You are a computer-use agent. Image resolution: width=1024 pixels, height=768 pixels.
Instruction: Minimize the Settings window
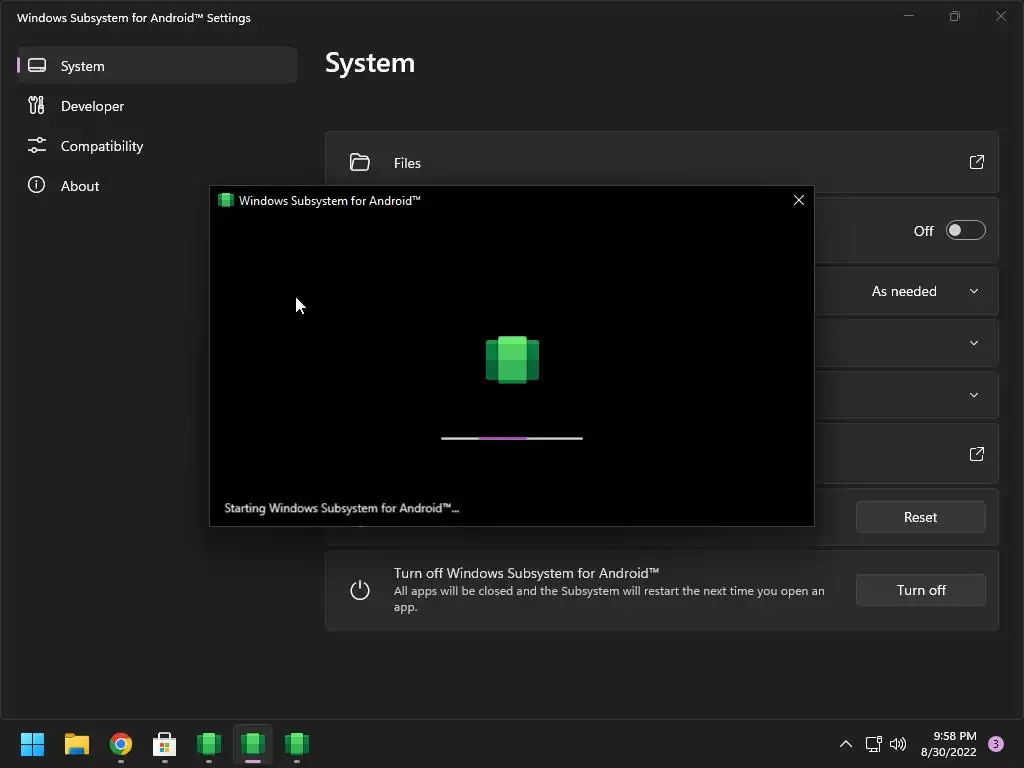coord(908,16)
